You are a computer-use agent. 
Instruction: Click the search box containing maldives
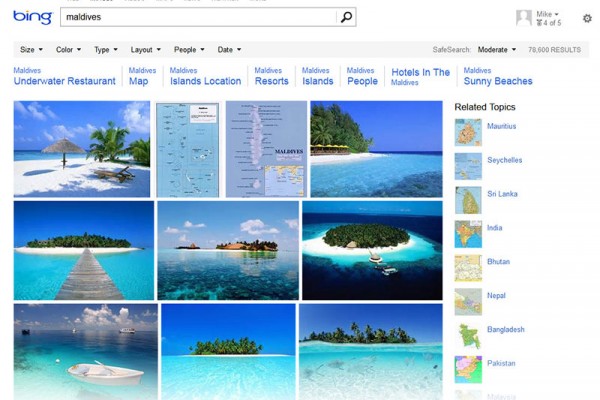[195, 17]
